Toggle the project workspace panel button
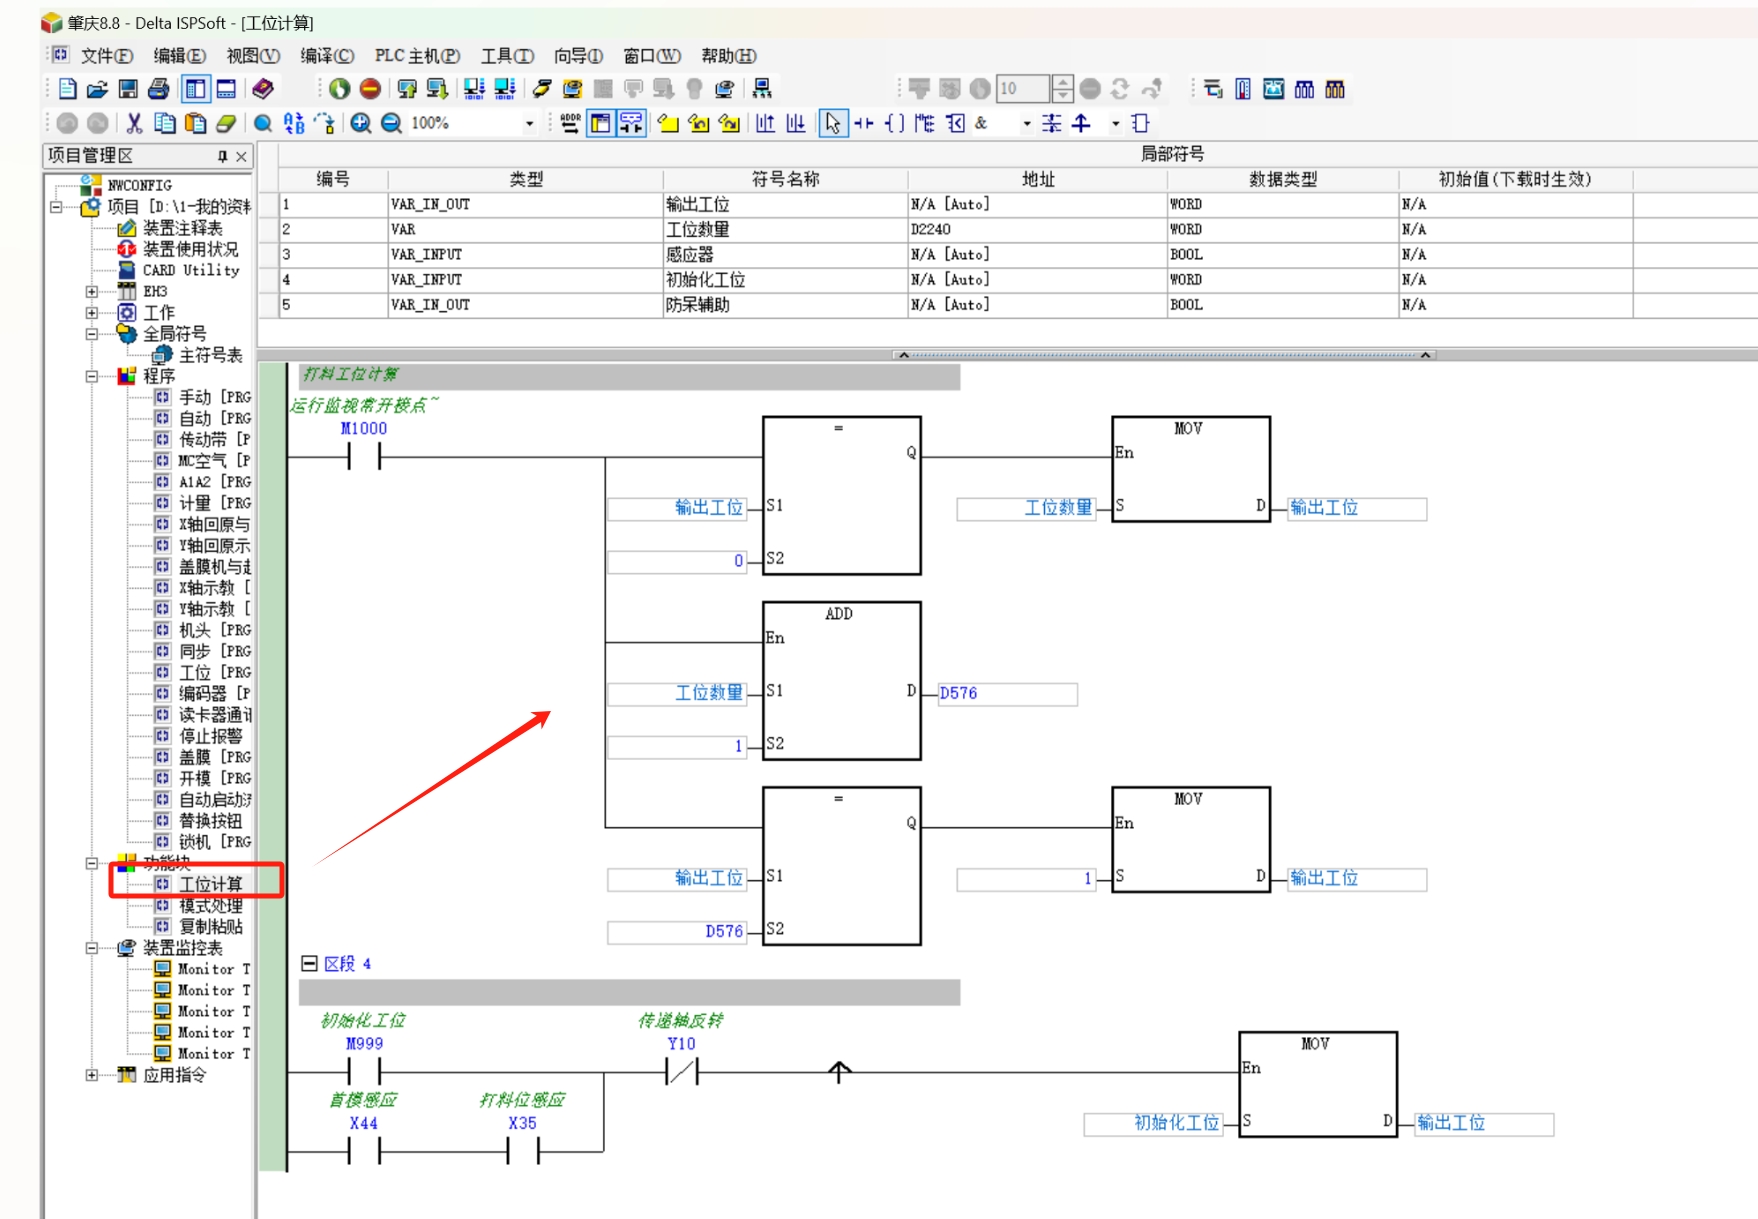This screenshot has height=1219, width=1758. [195, 89]
